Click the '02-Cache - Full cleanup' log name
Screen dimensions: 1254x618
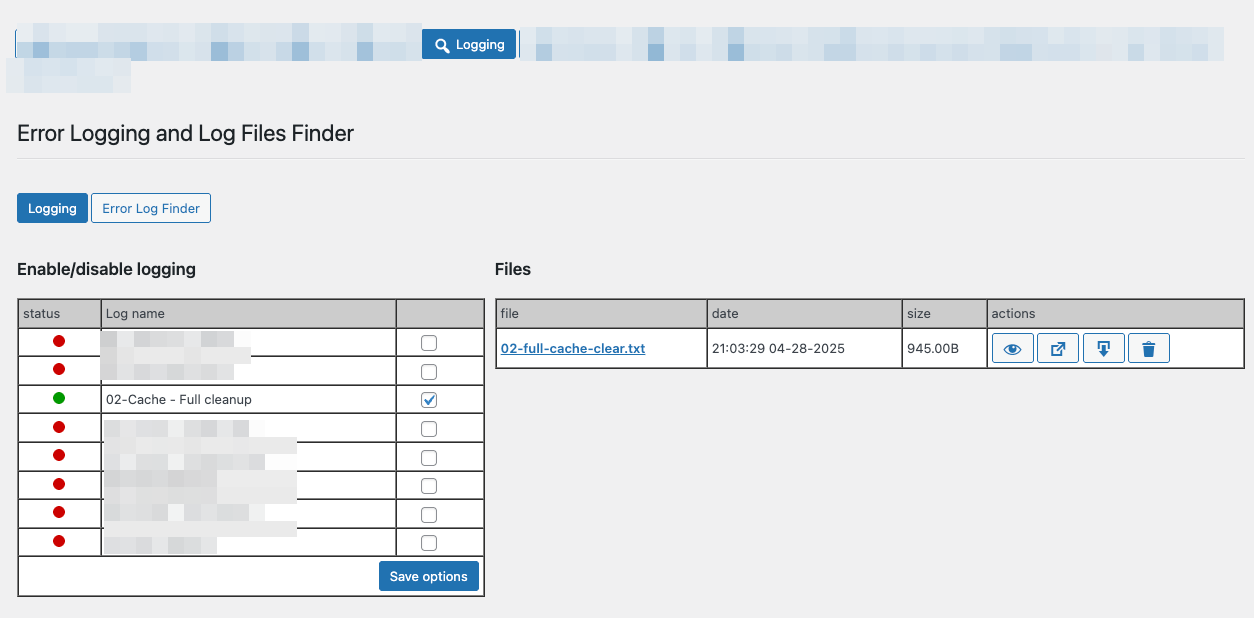[x=179, y=399]
